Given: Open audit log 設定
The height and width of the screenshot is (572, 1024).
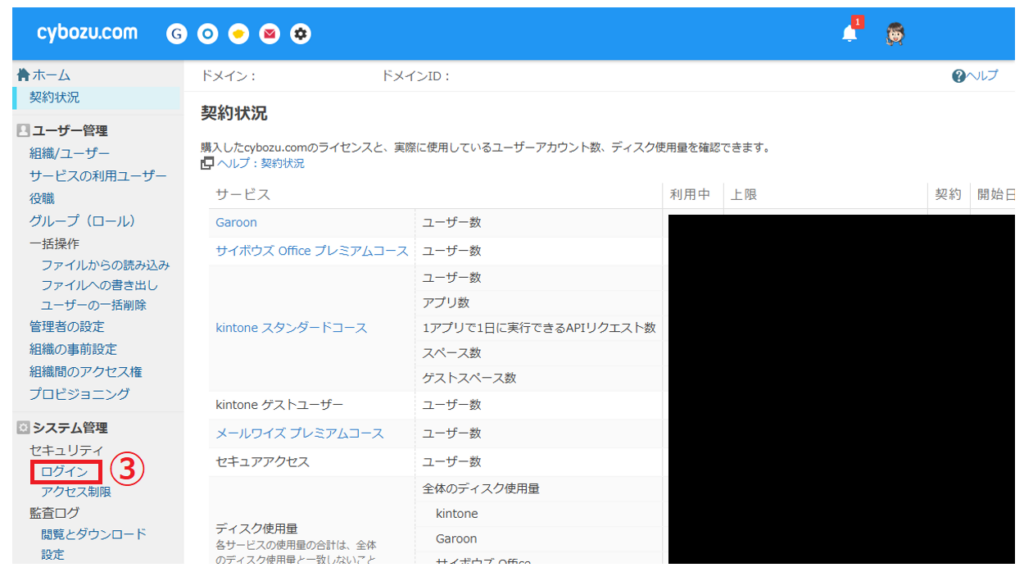Looking at the screenshot, I should (52, 554).
